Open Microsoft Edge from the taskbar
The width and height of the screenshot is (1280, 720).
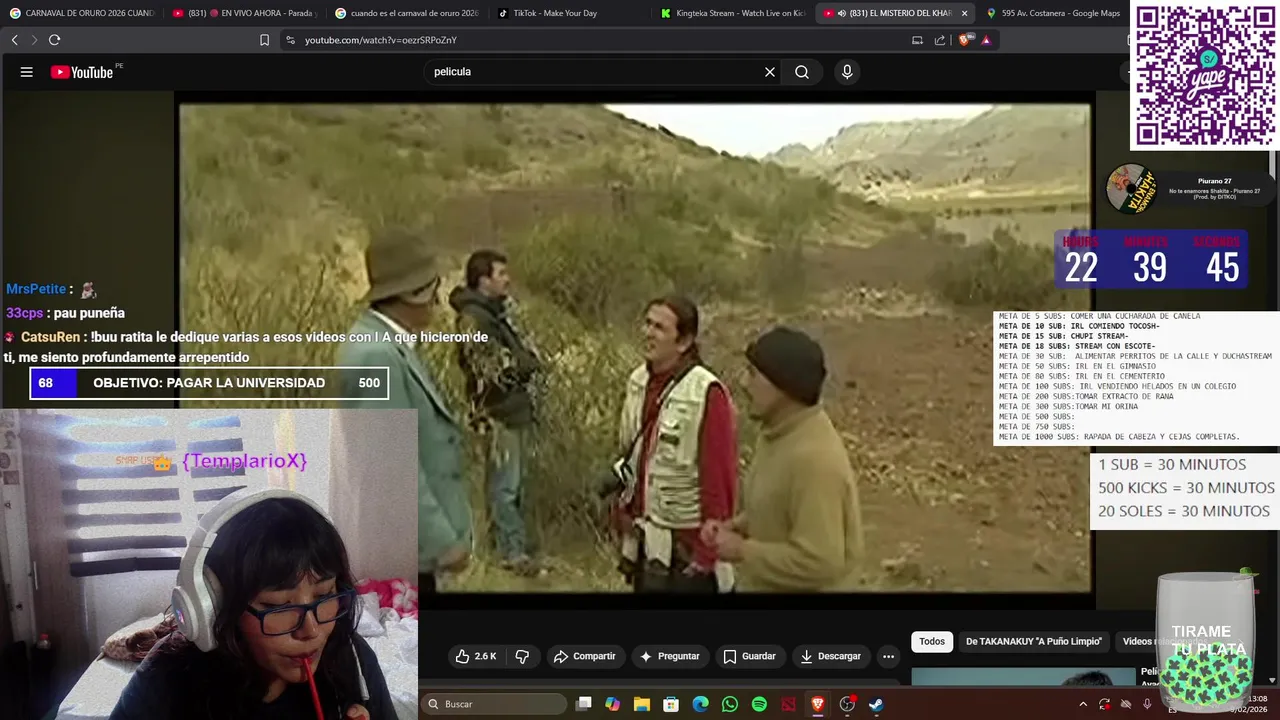[701, 704]
